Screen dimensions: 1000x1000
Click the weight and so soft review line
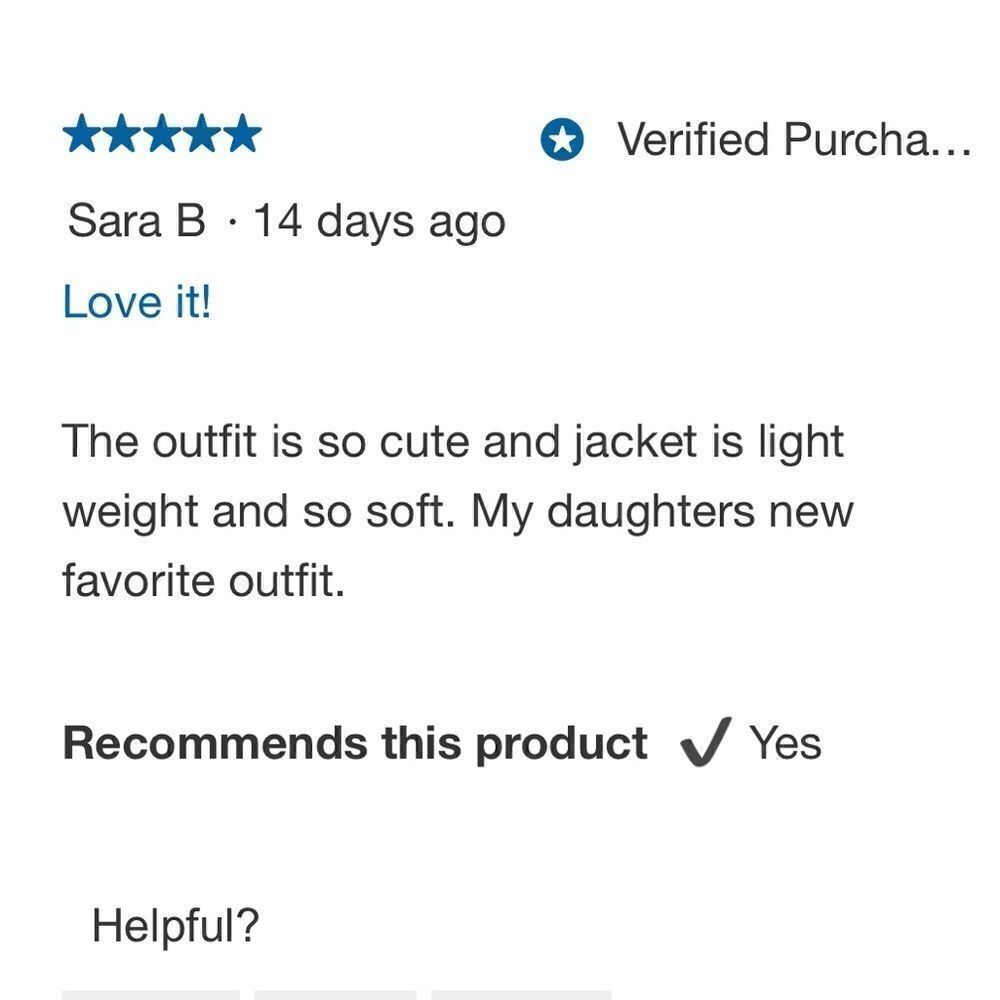click(x=457, y=512)
